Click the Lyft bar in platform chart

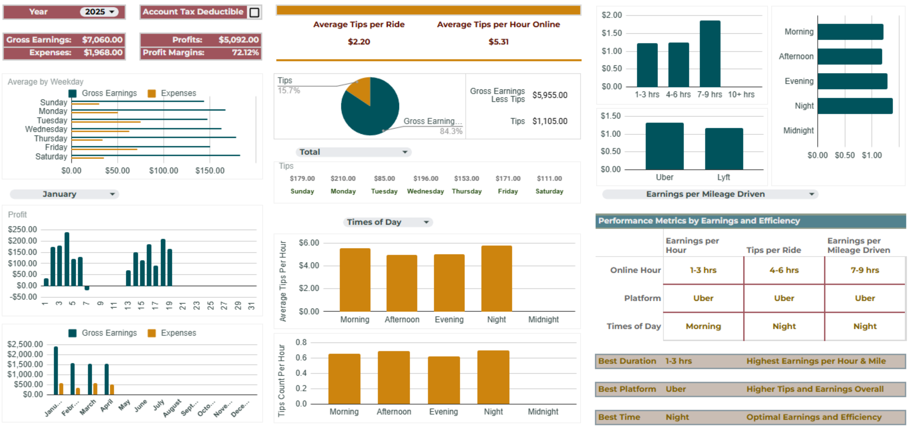723,148
